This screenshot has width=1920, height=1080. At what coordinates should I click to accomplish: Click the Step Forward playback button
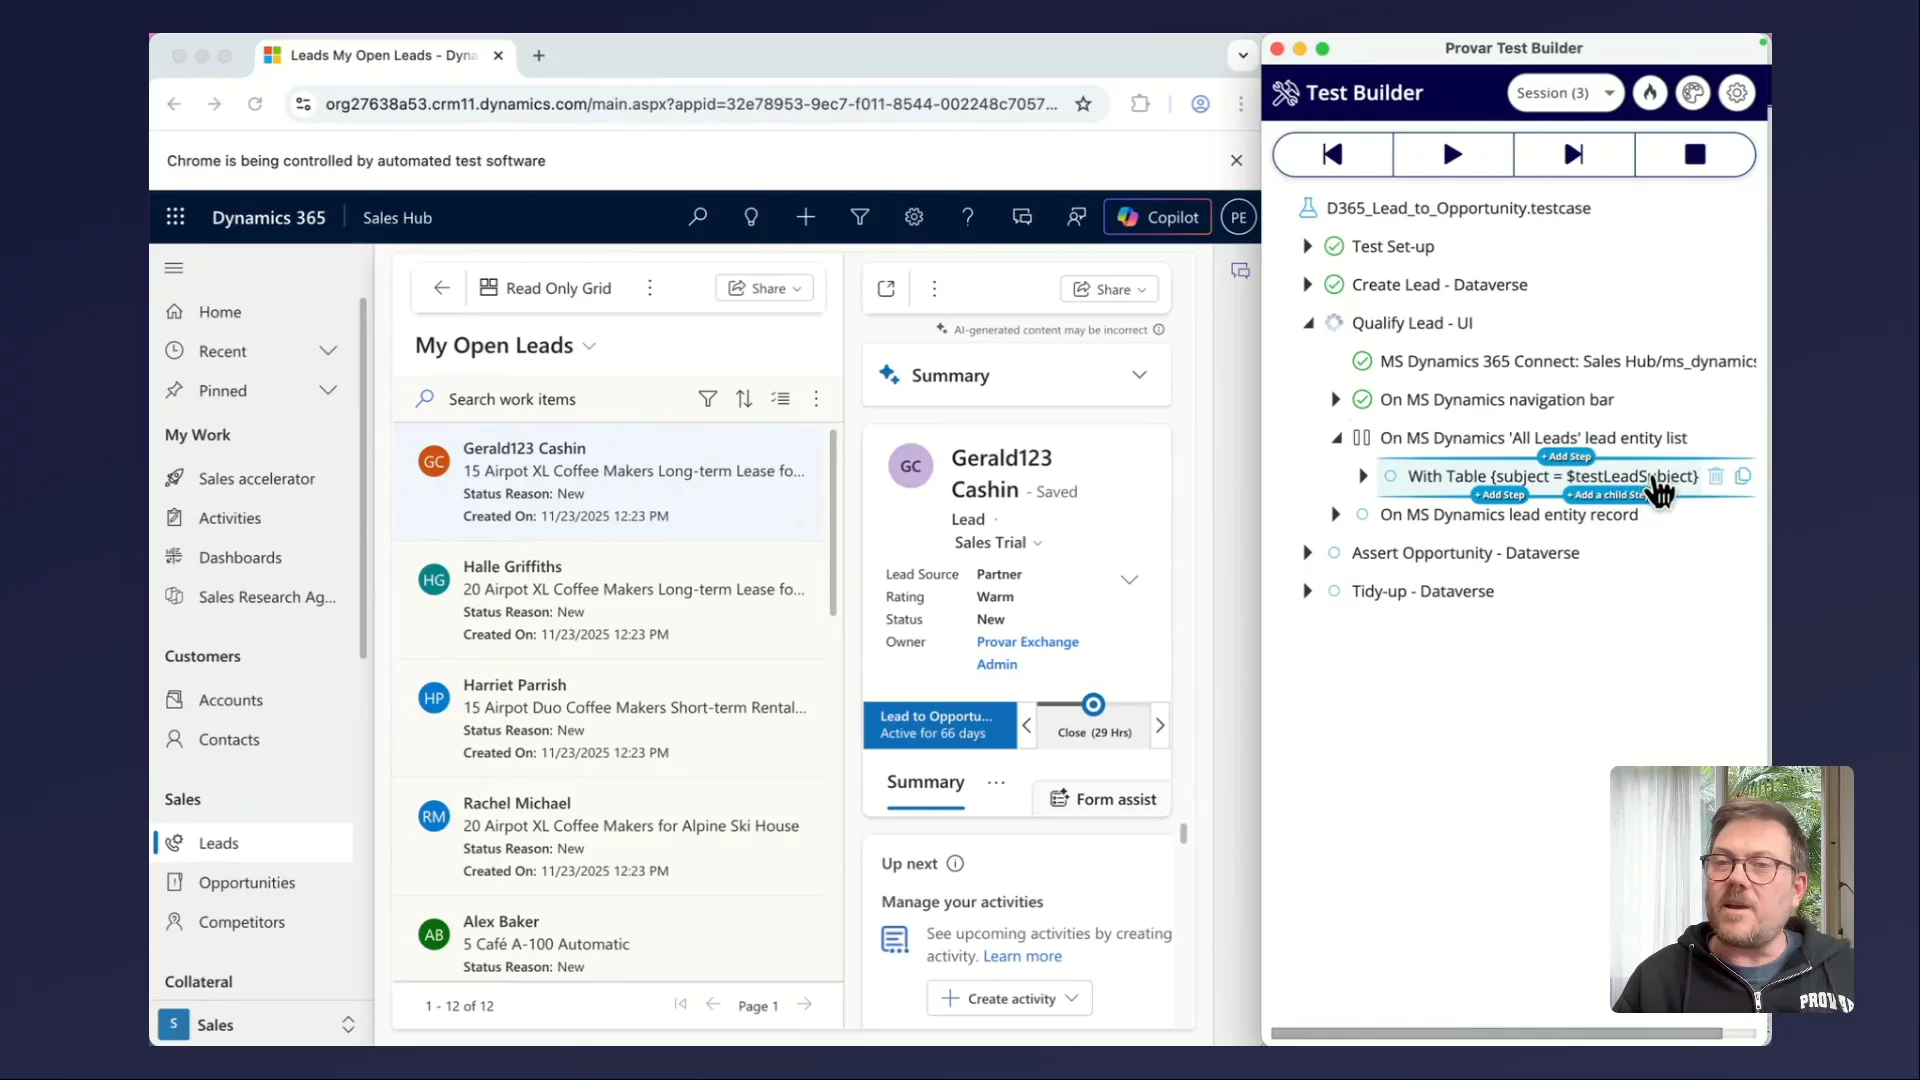pyautogui.click(x=1573, y=154)
